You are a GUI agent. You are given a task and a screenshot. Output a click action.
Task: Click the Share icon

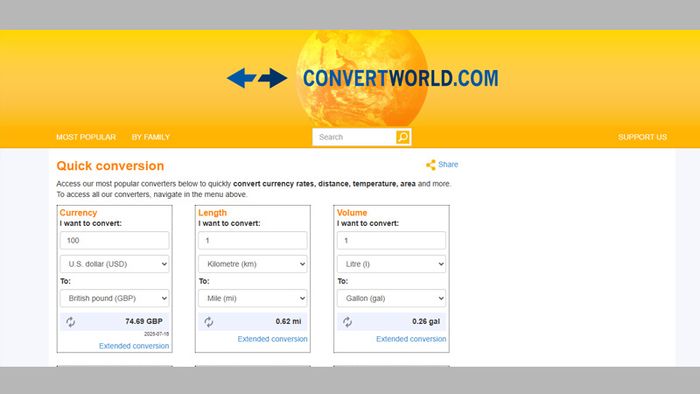pos(431,165)
